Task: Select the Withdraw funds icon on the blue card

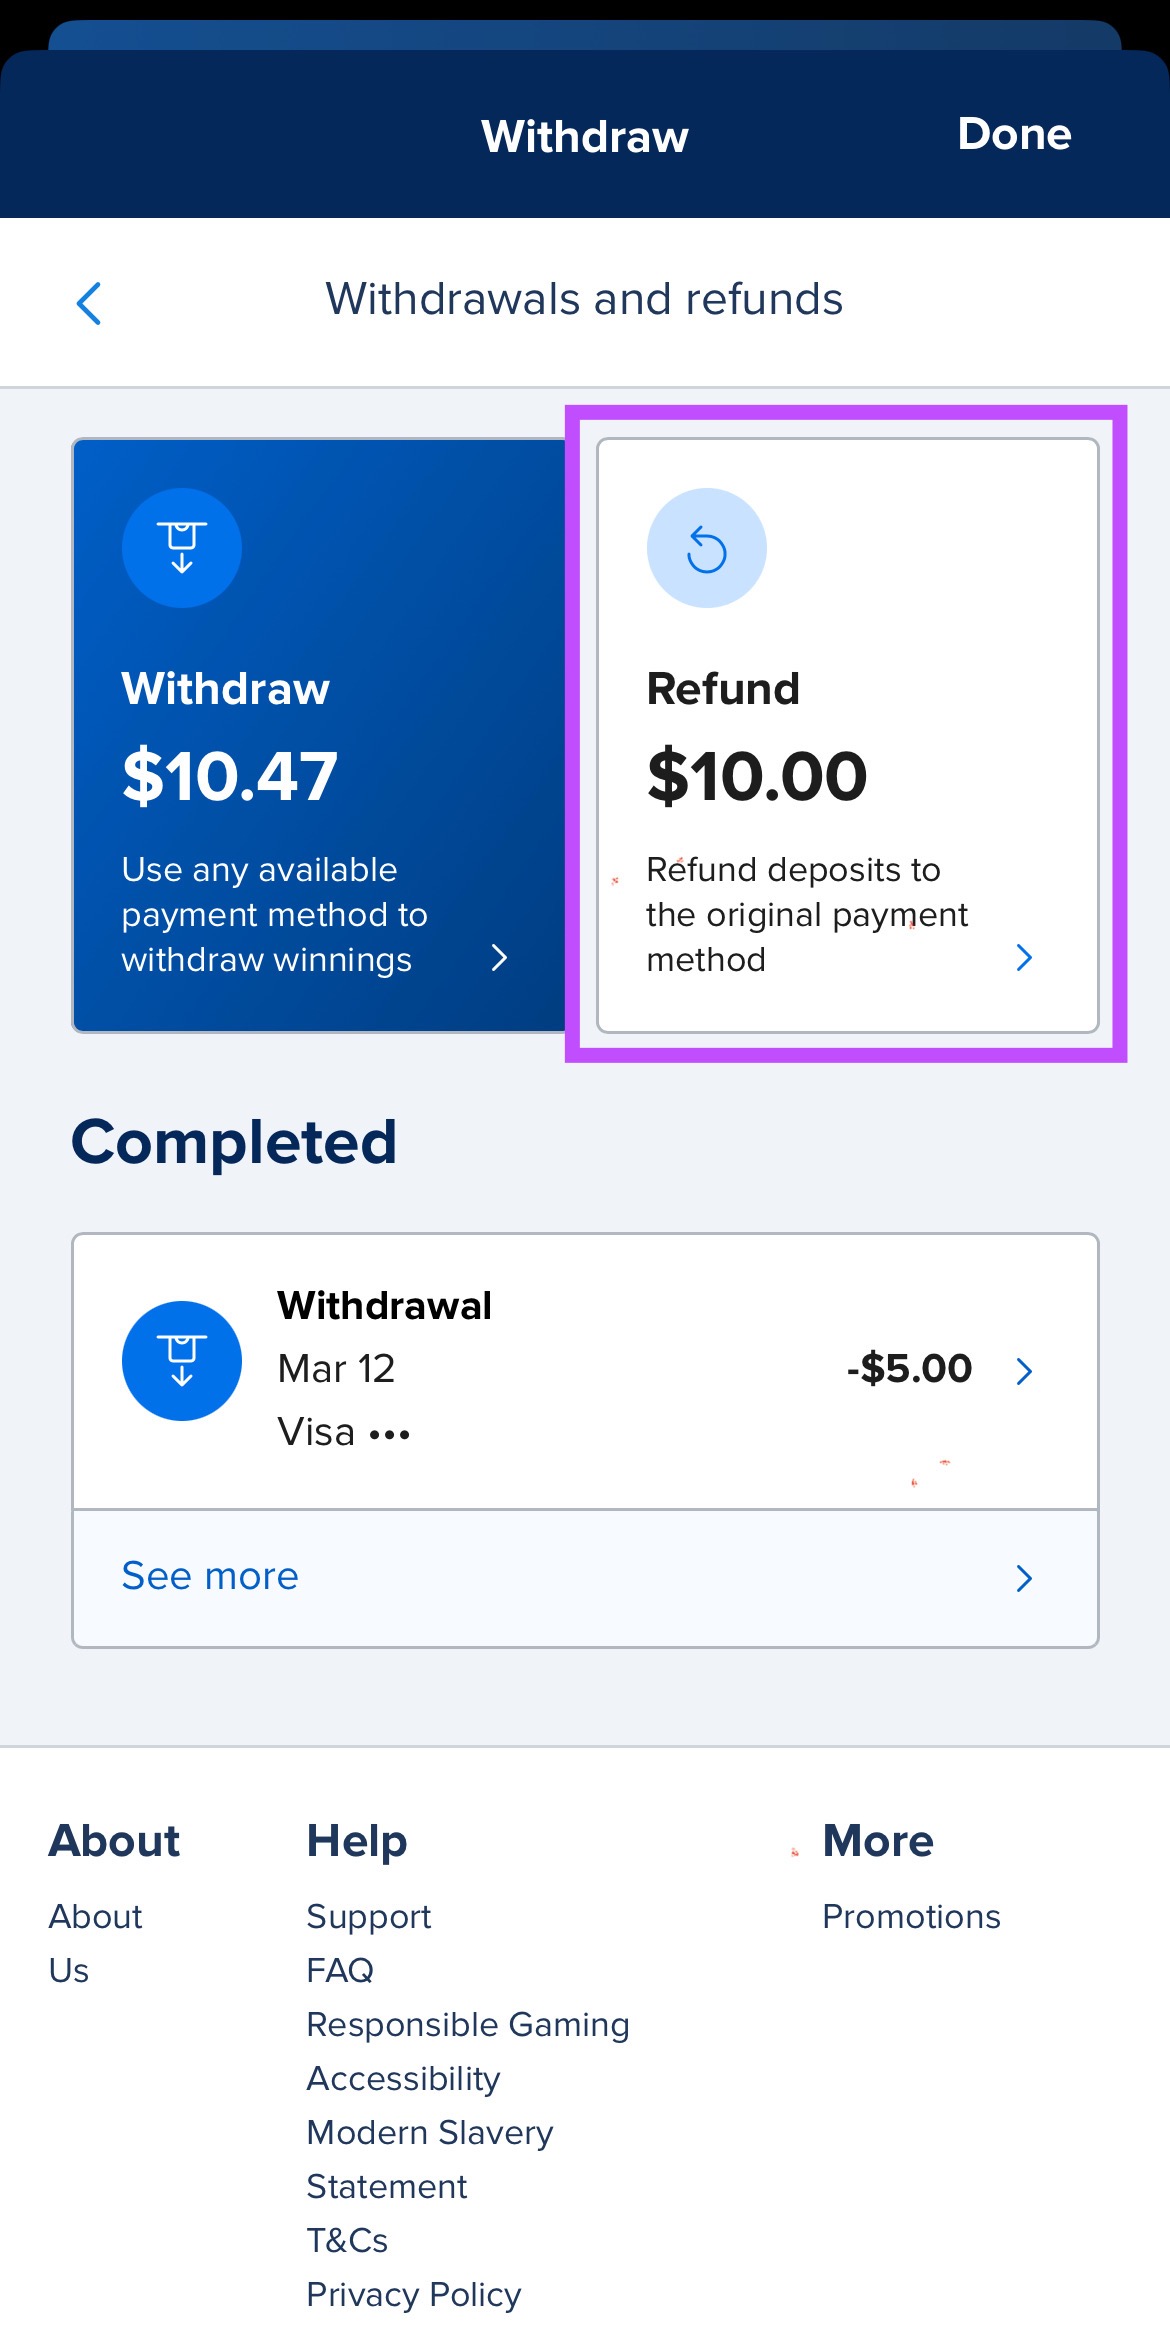Action: click(181, 547)
